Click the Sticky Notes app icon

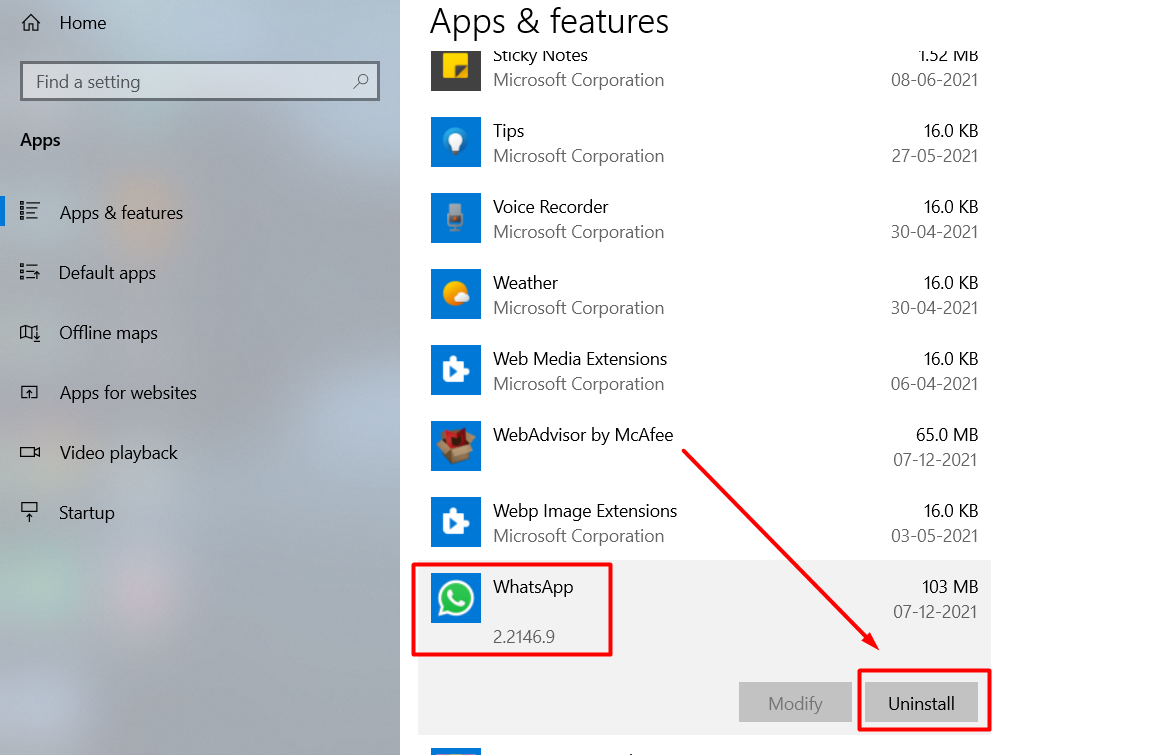point(456,70)
